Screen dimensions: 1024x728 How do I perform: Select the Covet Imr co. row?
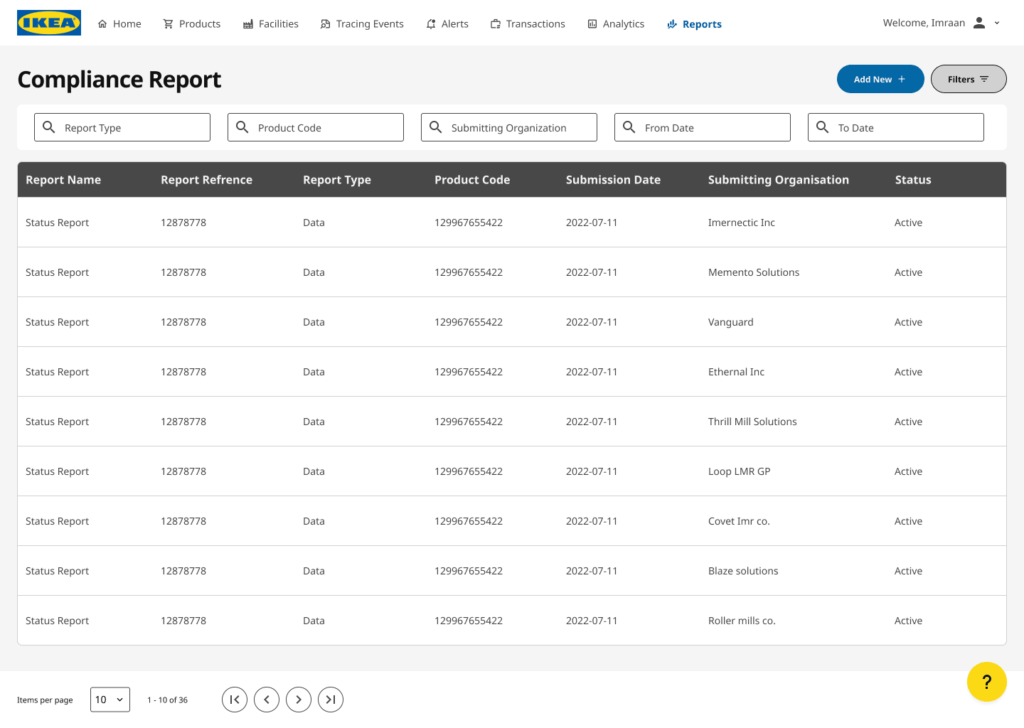(x=512, y=521)
